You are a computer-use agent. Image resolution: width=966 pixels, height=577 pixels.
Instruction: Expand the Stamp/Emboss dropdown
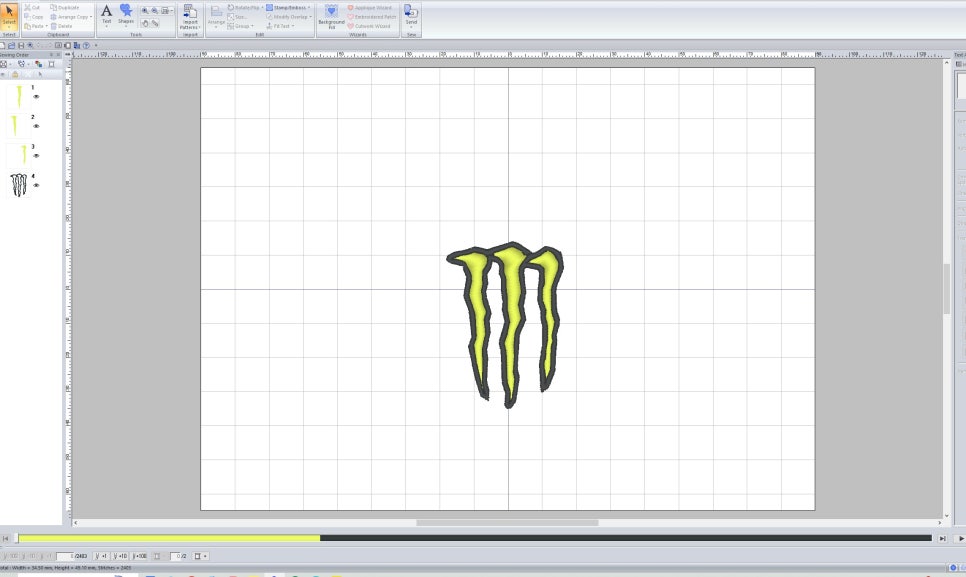(309, 7)
